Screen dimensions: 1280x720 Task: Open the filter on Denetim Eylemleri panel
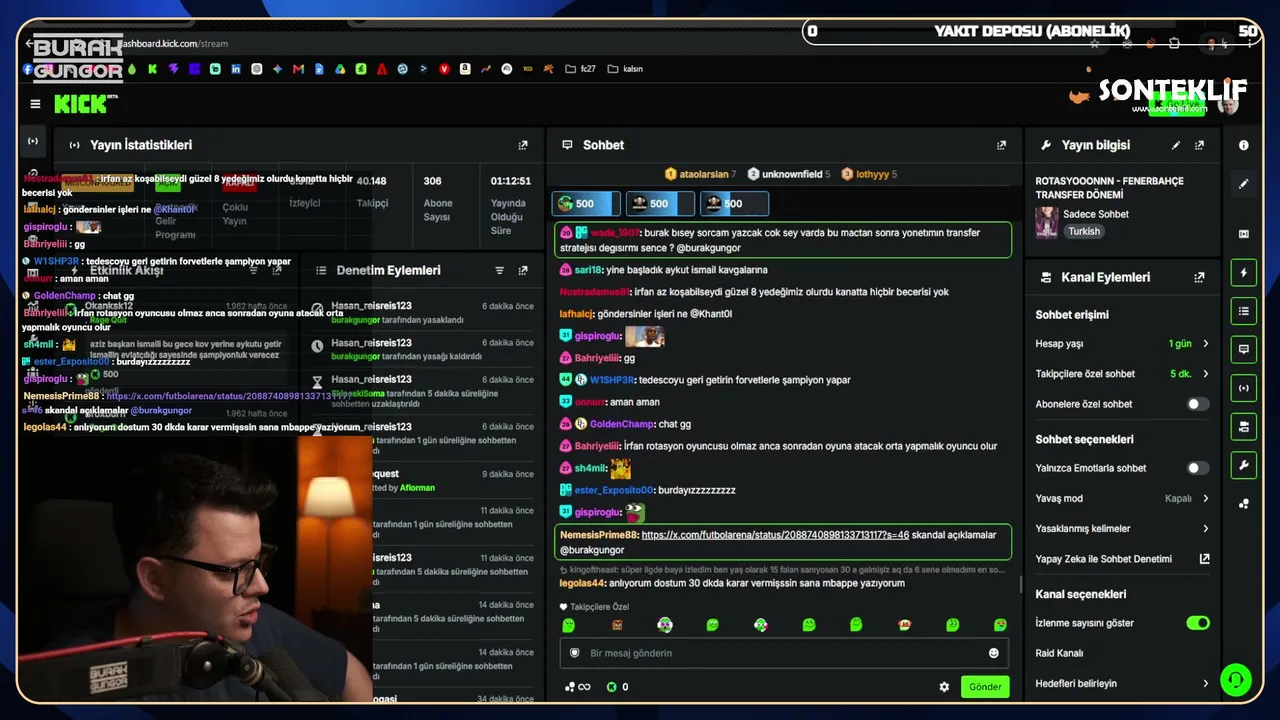(x=500, y=270)
